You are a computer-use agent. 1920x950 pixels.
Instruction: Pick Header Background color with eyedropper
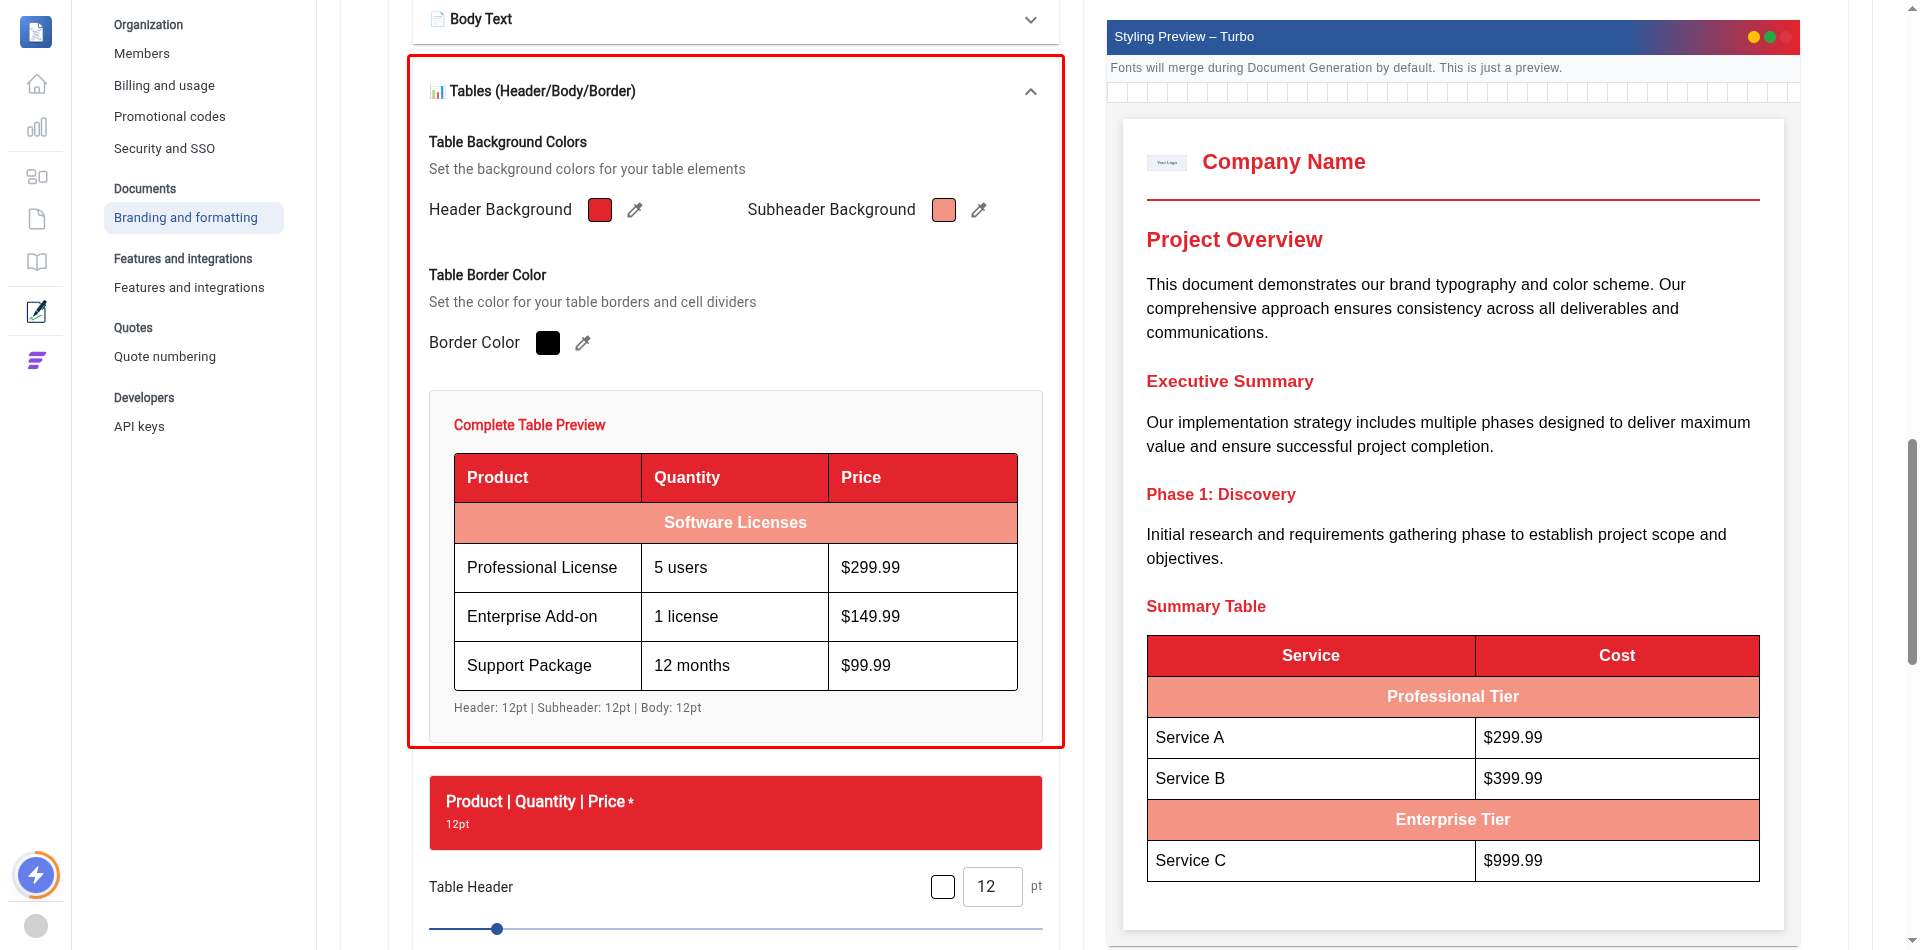[x=635, y=210]
